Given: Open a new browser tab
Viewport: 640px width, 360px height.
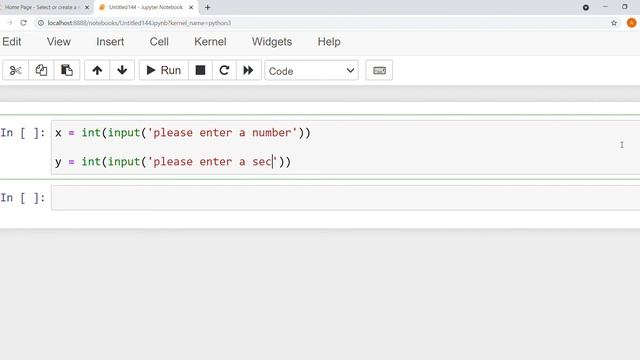Looking at the screenshot, I should (x=208, y=7).
